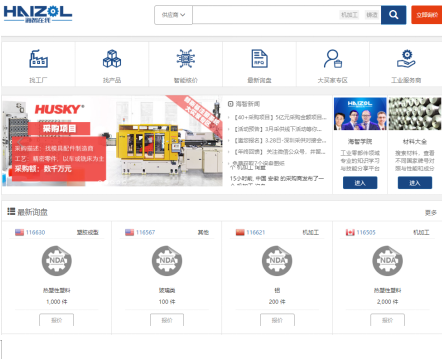Open the 最新询盘 RFQ document icon
This screenshot has height=360, width=442.
[259, 59]
